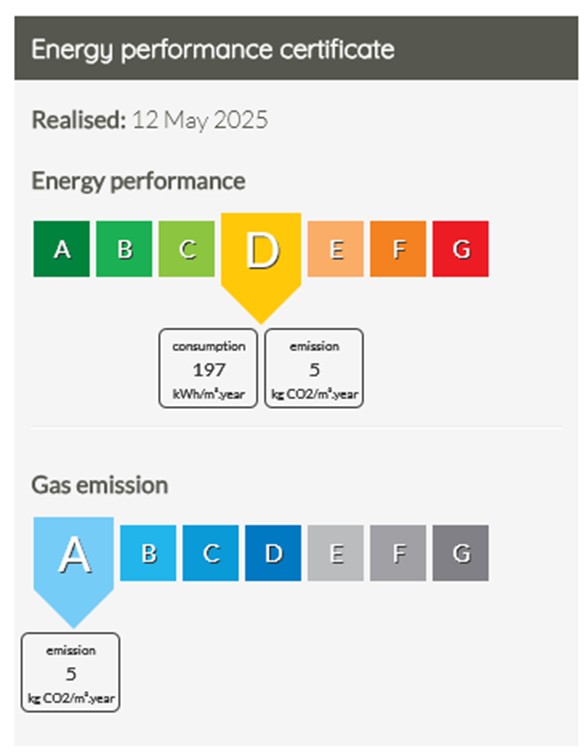The height and width of the screenshot is (754, 588).
Task: Select the red G energy rating square
Action: [461, 249]
